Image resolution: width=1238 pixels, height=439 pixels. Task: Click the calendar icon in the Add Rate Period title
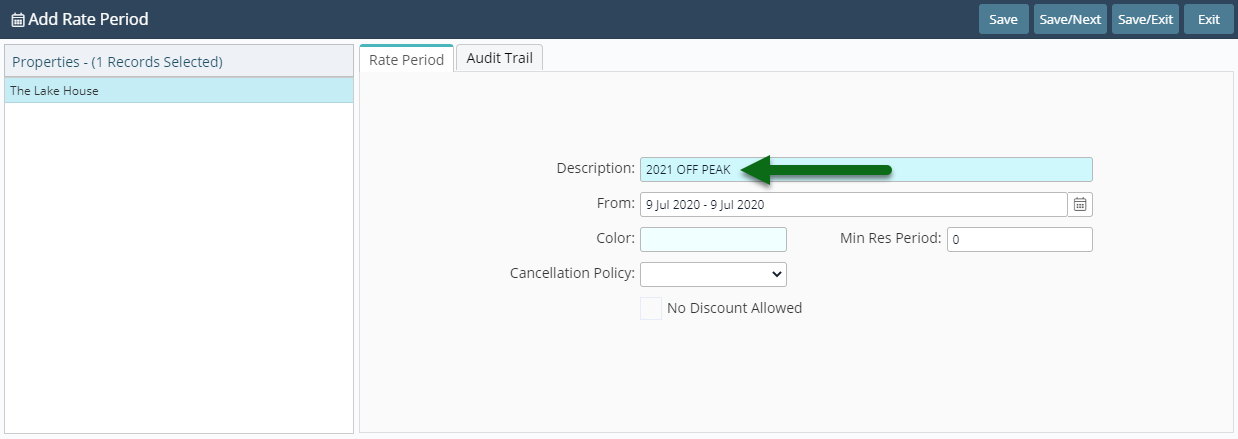click(17, 19)
